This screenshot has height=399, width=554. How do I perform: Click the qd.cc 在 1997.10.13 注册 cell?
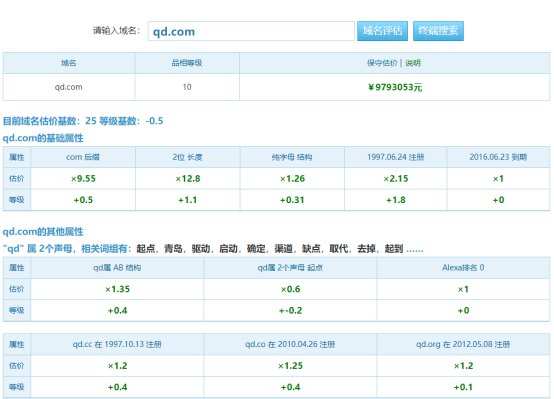pos(117,344)
